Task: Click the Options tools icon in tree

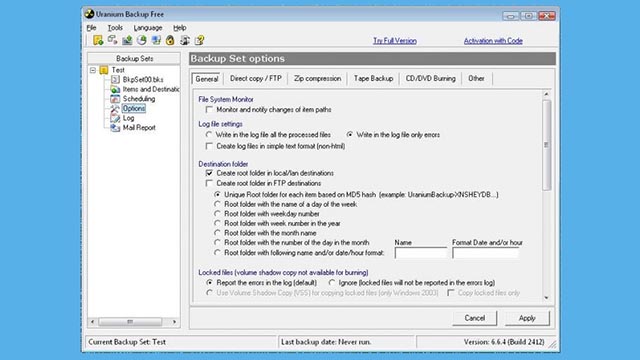Action: [115, 109]
